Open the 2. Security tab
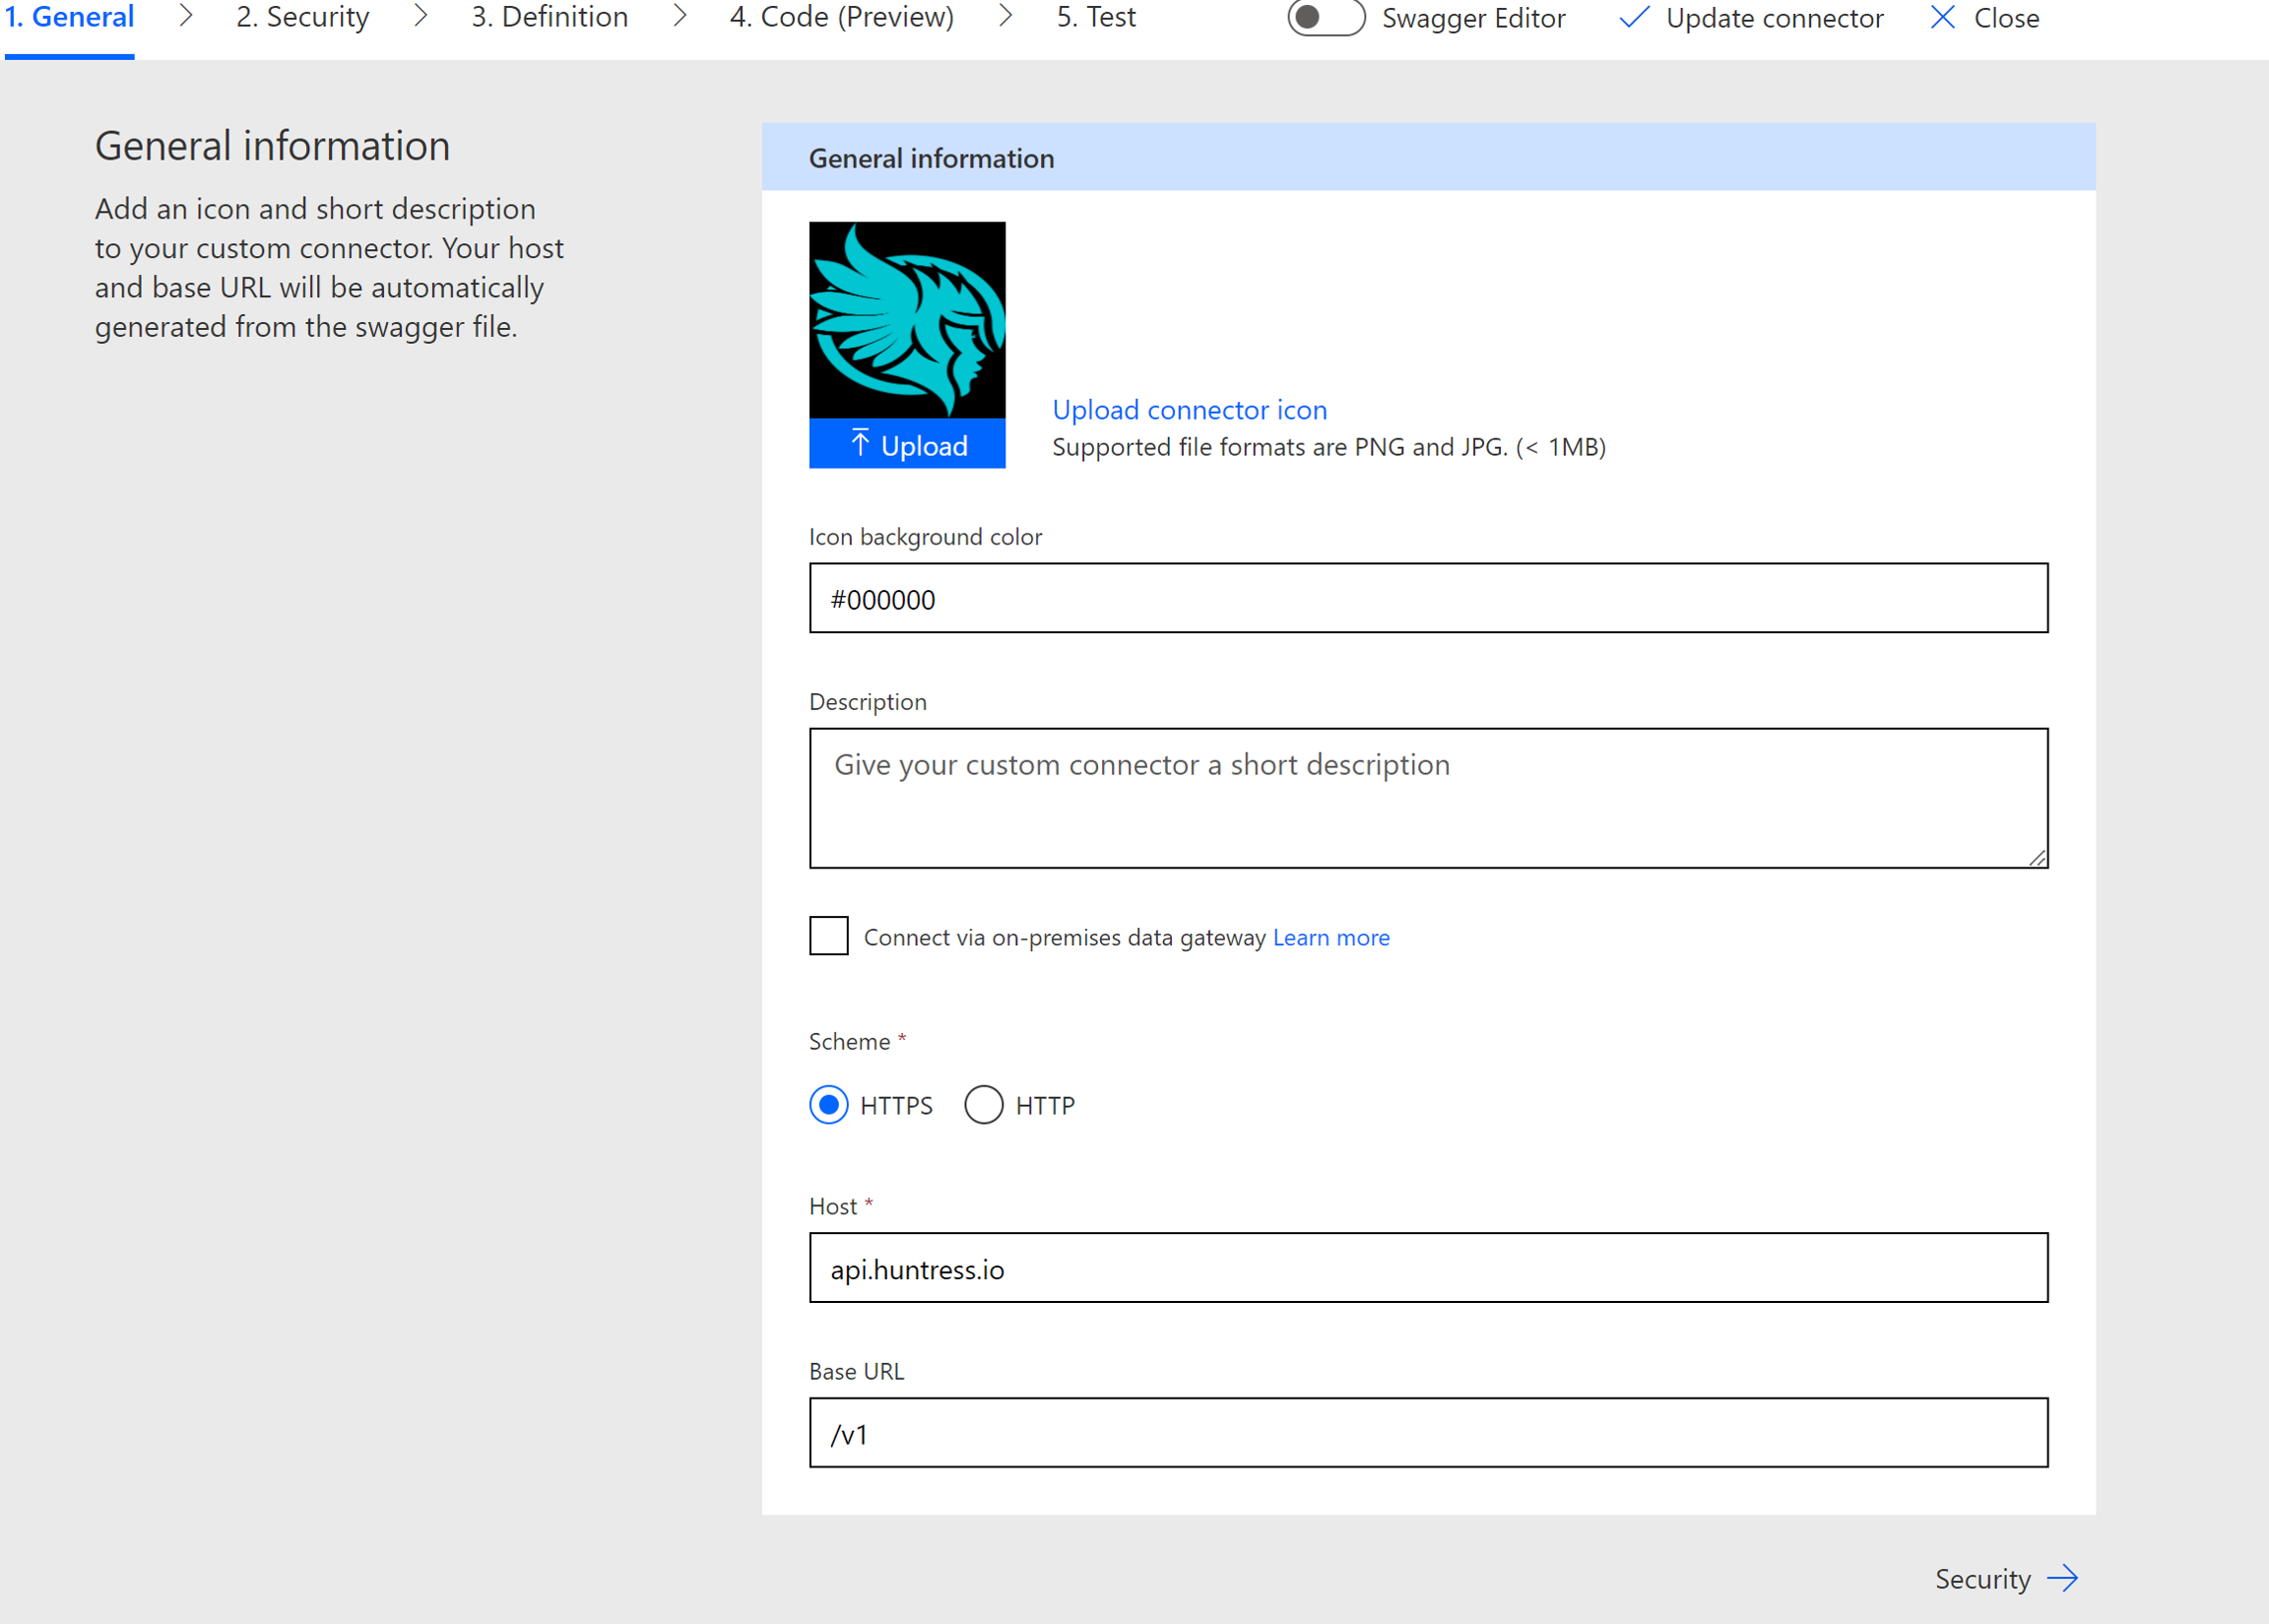Image resolution: width=2269 pixels, height=1624 pixels. 302,18
